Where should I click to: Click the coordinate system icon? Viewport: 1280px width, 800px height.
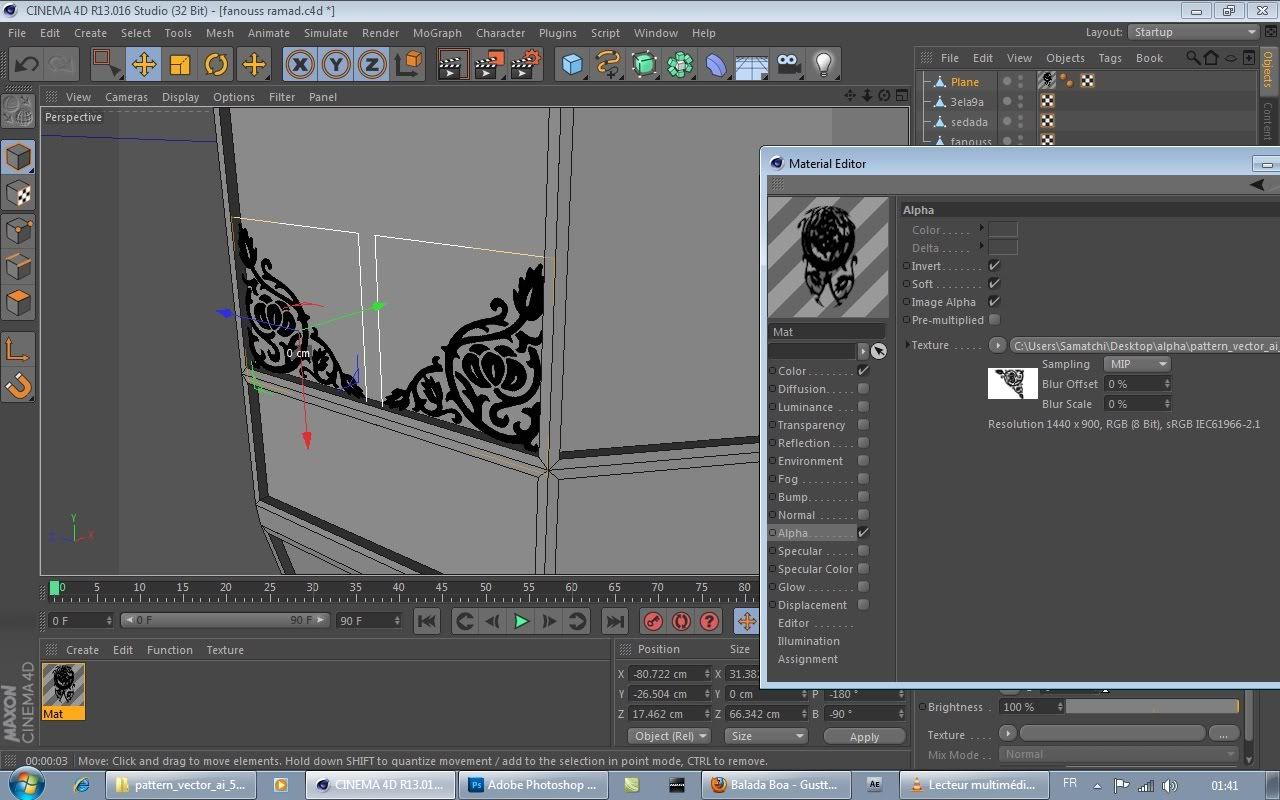[x=409, y=64]
